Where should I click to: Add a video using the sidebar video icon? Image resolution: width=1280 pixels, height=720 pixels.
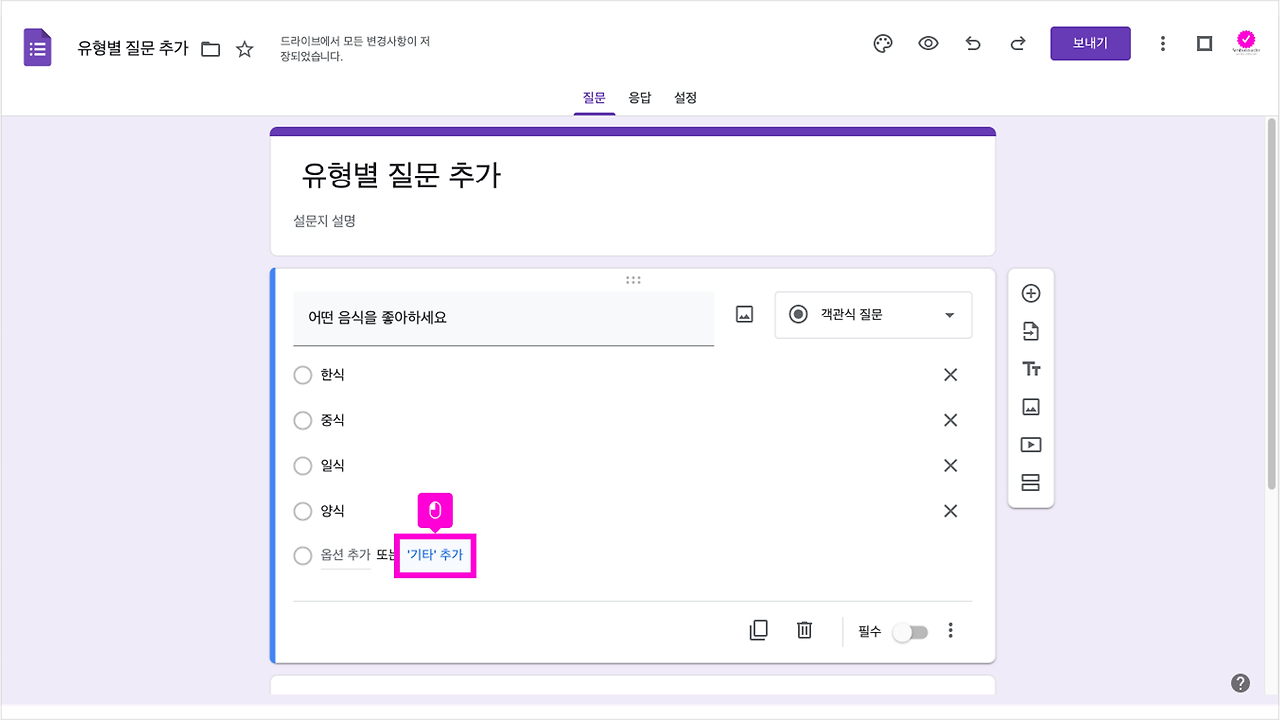(x=1030, y=444)
